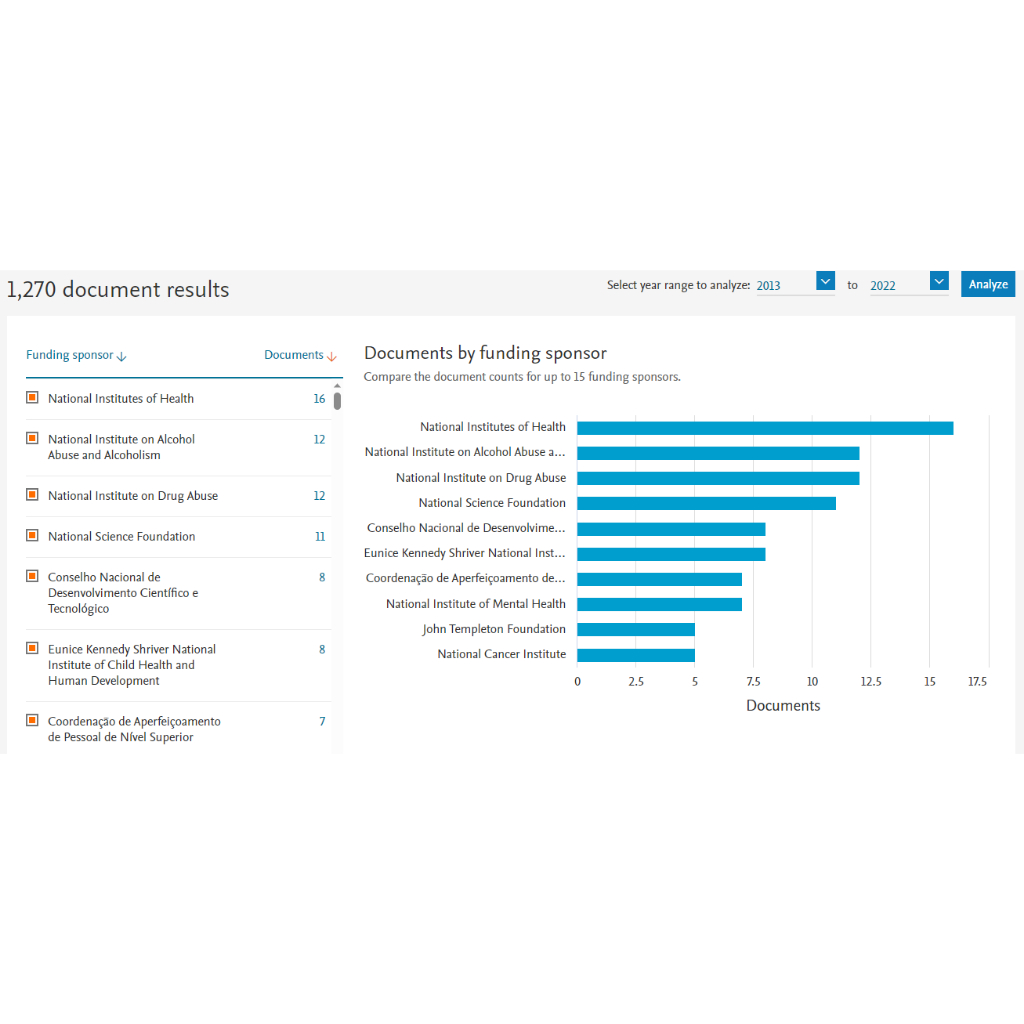The width and height of the screenshot is (1024, 1024).
Task: Click the sponsor list scrollbar thumb
Action: point(337,400)
